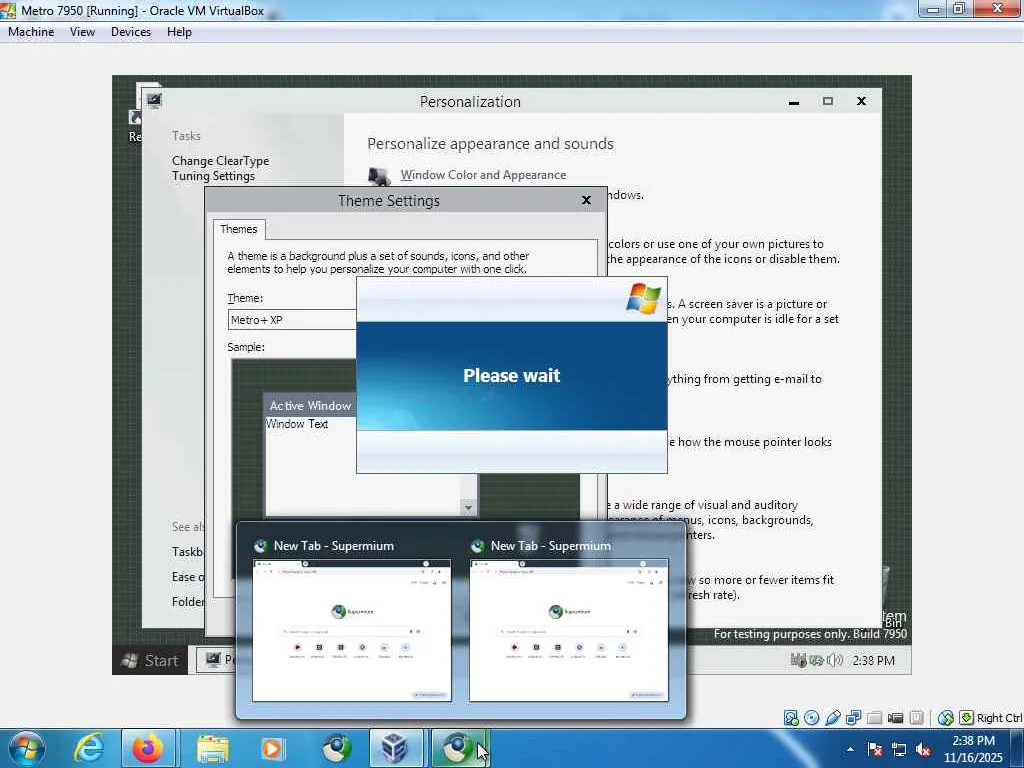Click the Personalization window title bar icon

coord(154,100)
